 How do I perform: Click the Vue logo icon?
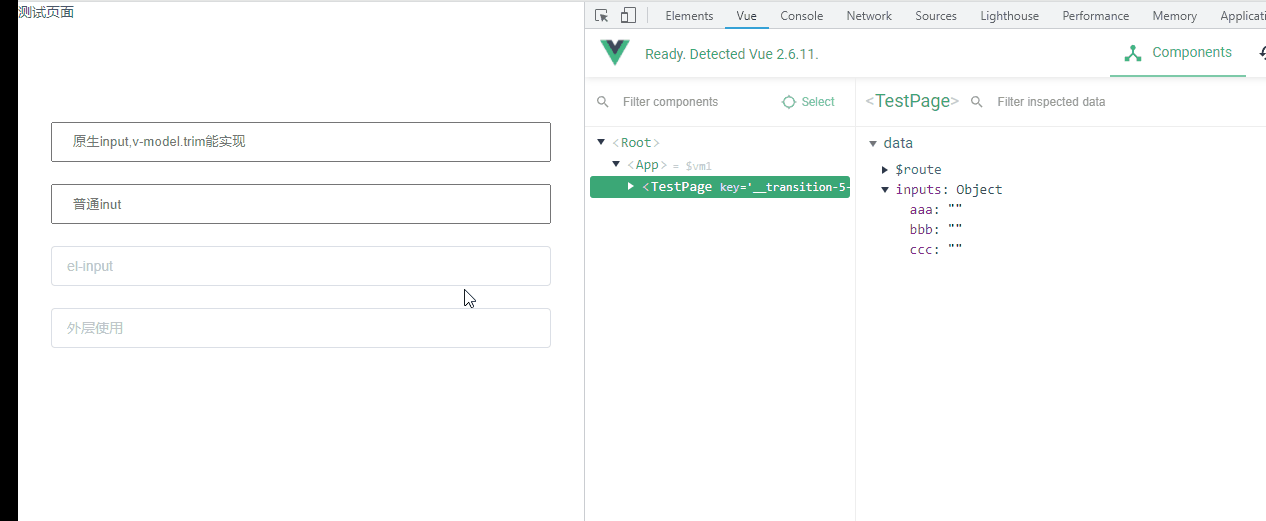tap(615, 53)
